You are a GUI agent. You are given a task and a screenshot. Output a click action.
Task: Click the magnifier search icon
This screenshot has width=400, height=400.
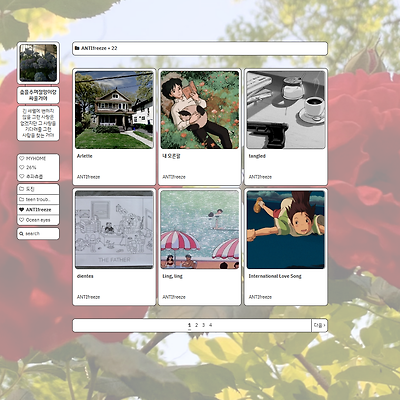tap(22, 234)
